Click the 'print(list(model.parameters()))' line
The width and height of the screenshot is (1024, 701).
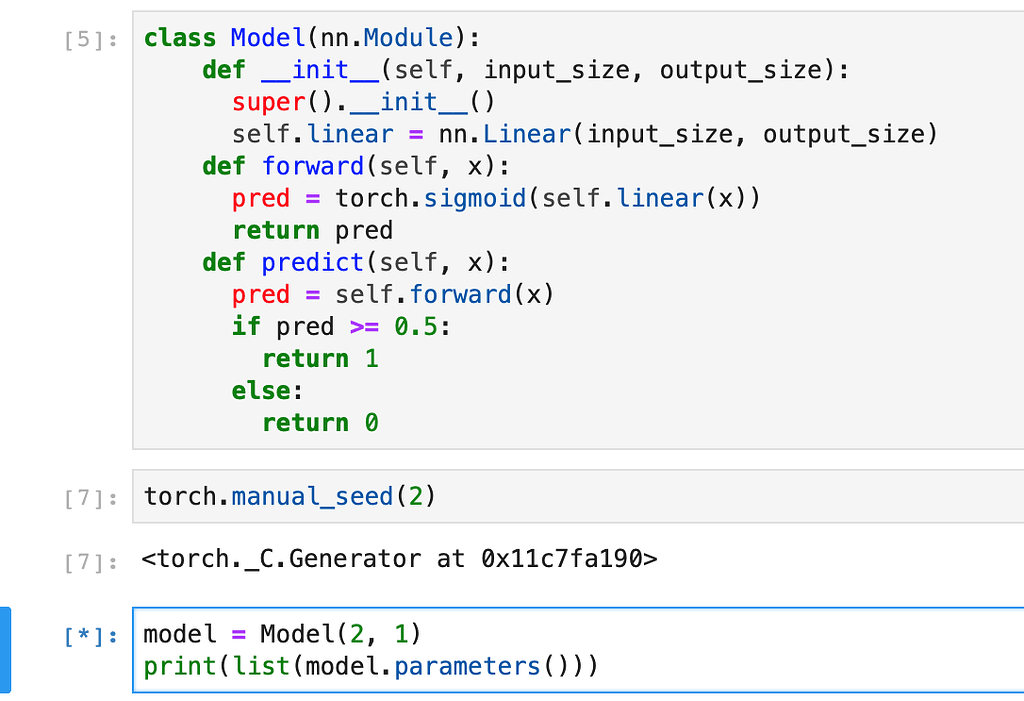pos(370,666)
